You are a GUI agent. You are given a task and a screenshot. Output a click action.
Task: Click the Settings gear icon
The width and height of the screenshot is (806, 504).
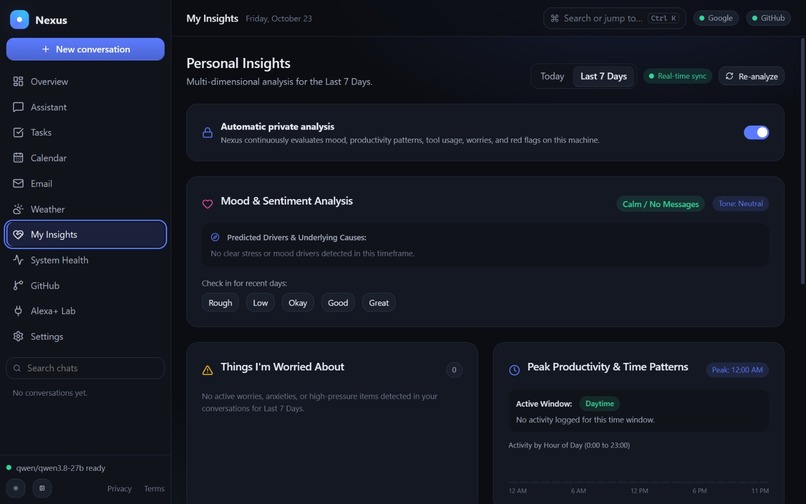tap(18, 336)
